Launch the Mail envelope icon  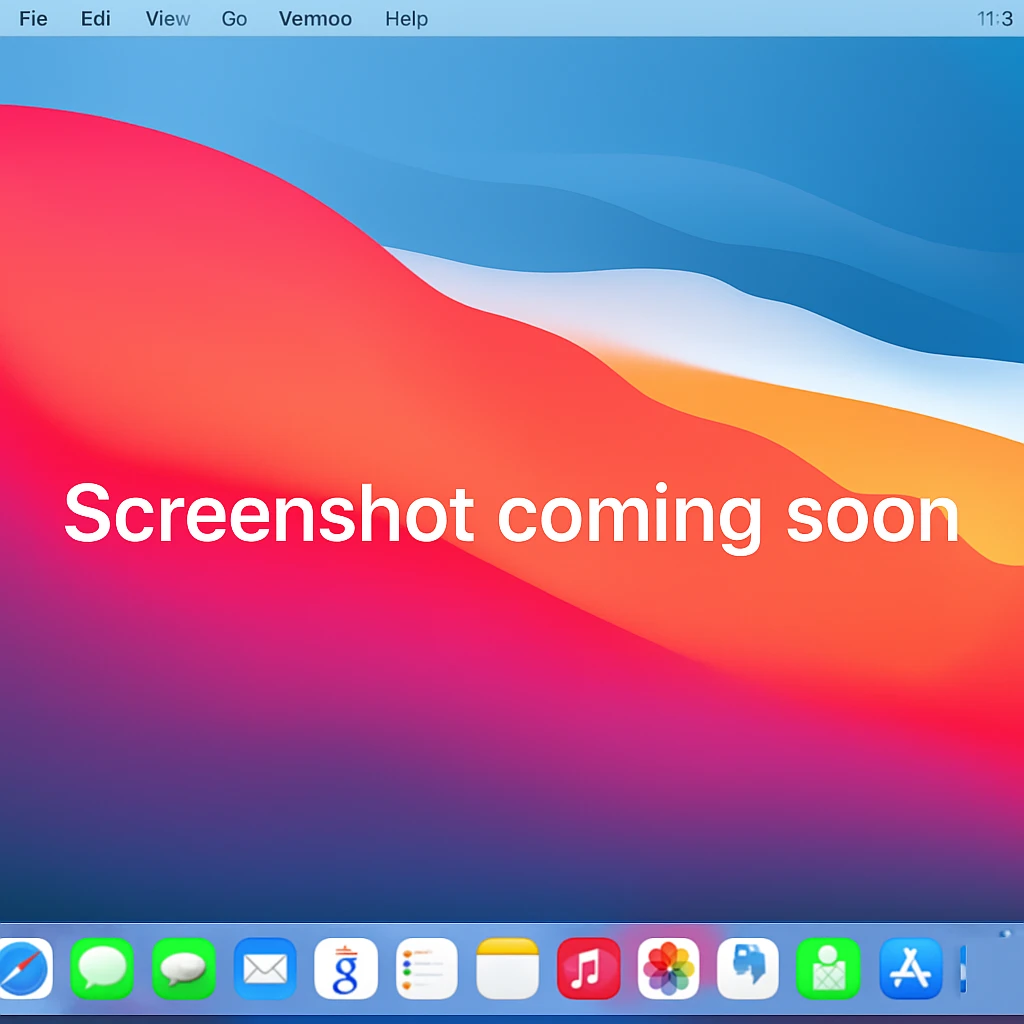[264, 968]
